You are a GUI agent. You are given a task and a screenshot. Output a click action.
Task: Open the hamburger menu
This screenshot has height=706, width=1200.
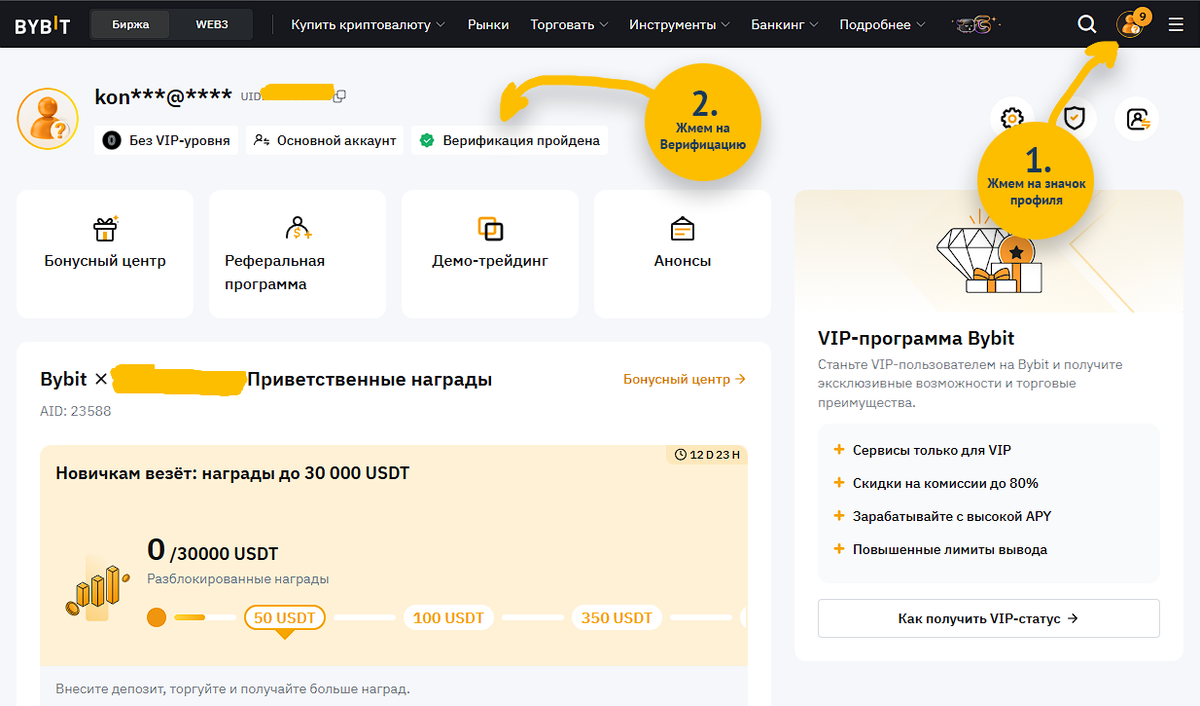tap(1176, 23)
